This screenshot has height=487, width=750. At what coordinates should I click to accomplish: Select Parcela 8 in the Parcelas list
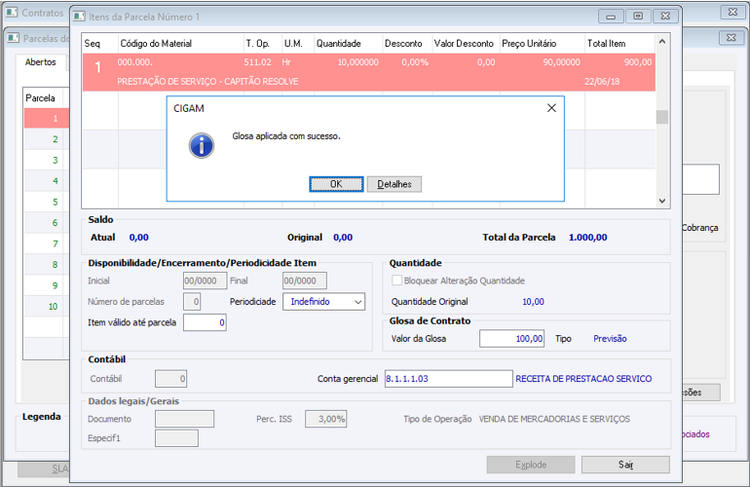(x=47, y=265)
